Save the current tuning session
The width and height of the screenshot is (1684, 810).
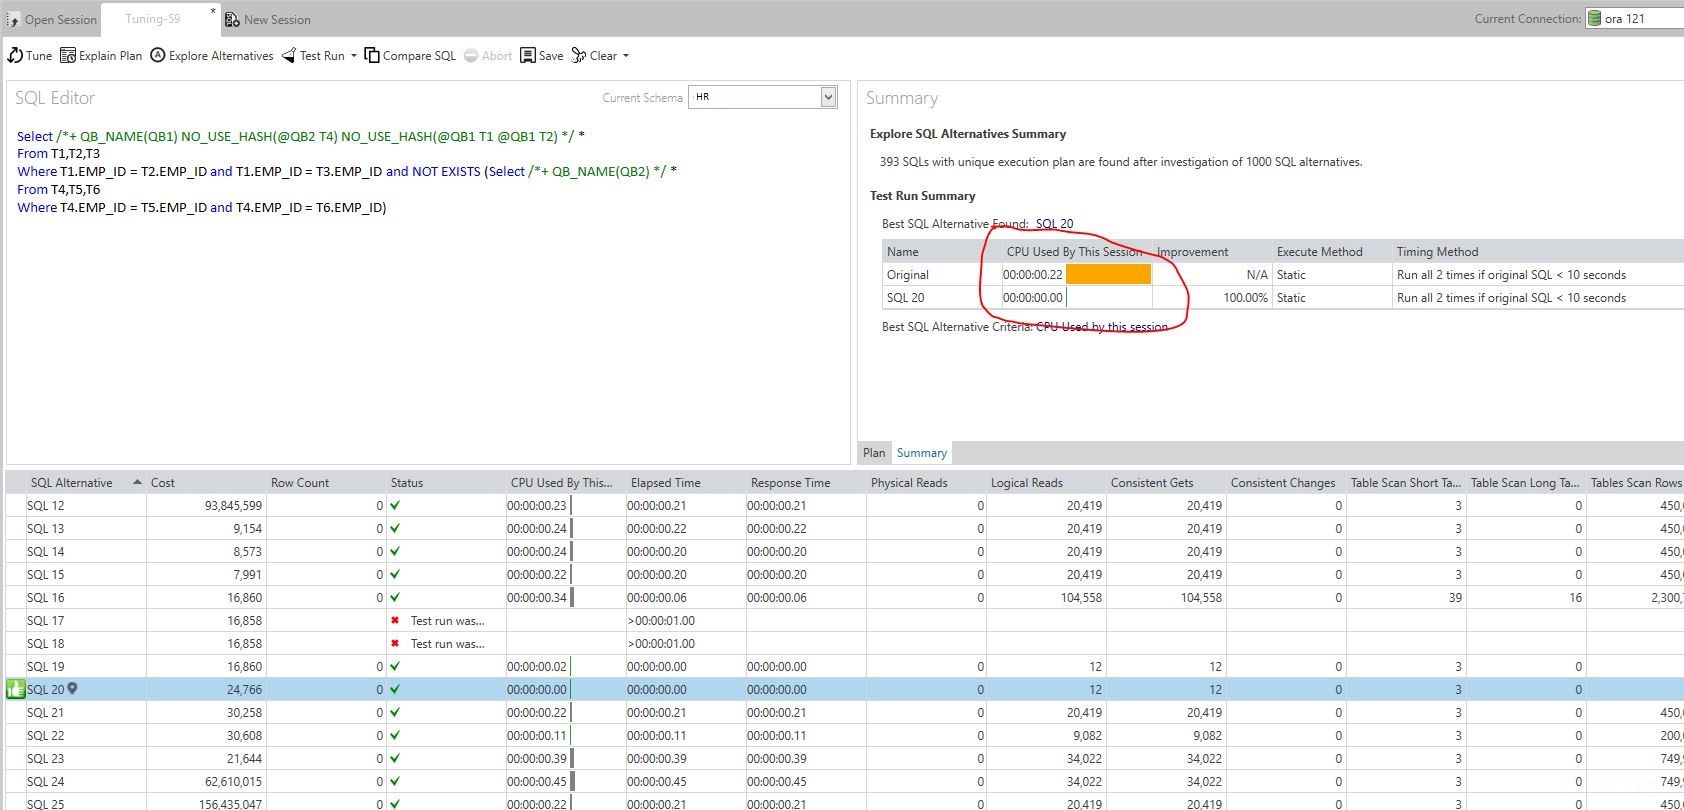(x=528, y=56)
